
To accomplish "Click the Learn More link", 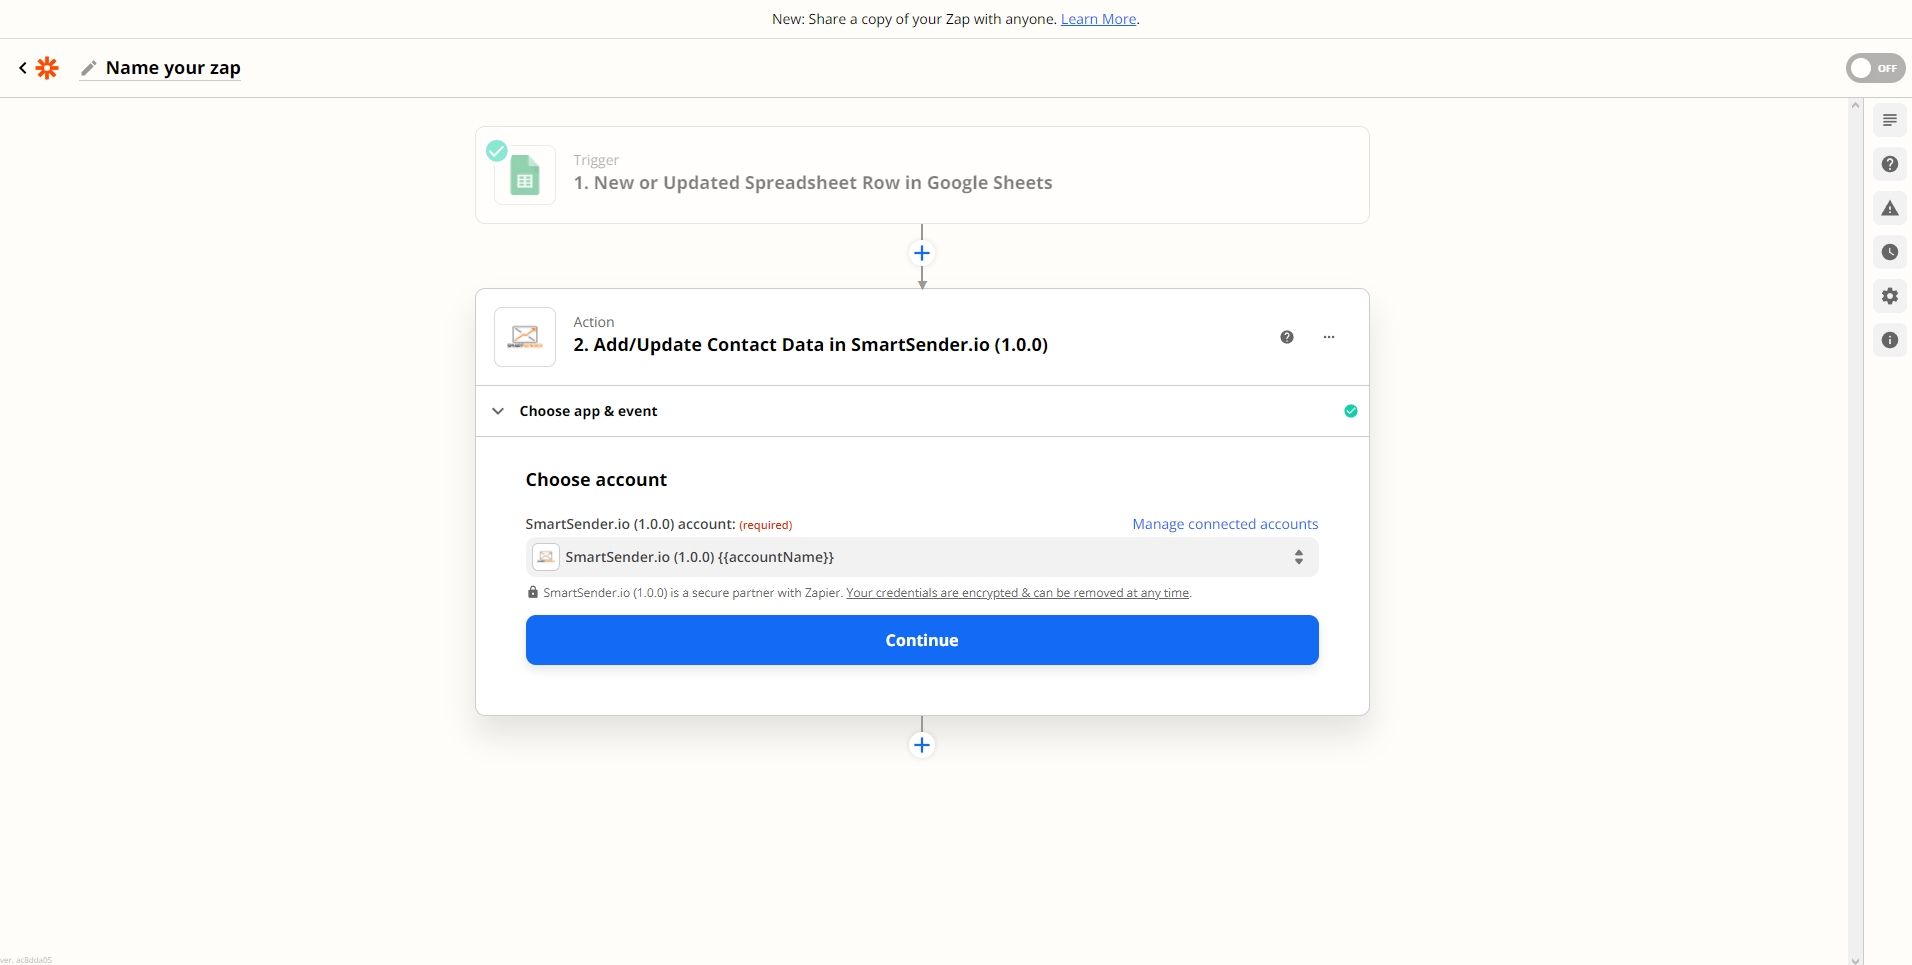I will point(1098,19).
